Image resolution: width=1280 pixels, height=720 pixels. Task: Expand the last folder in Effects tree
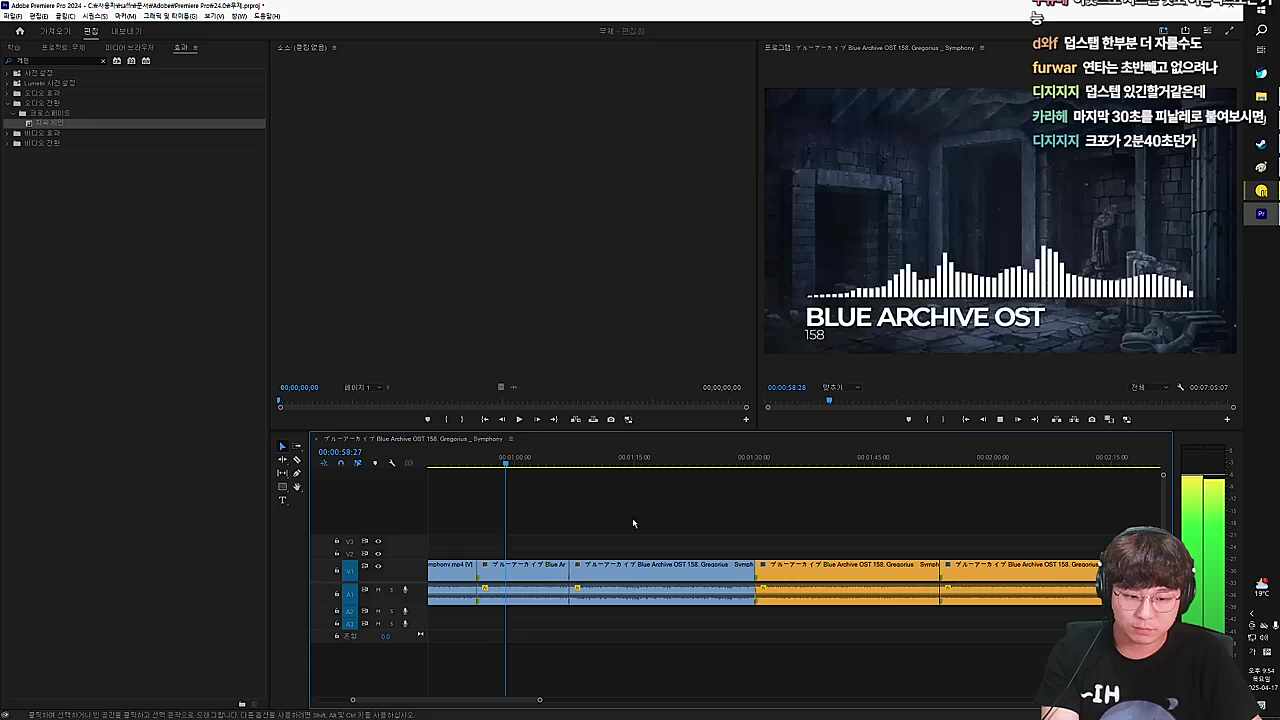pyautogui.click(x=8, y=143)
